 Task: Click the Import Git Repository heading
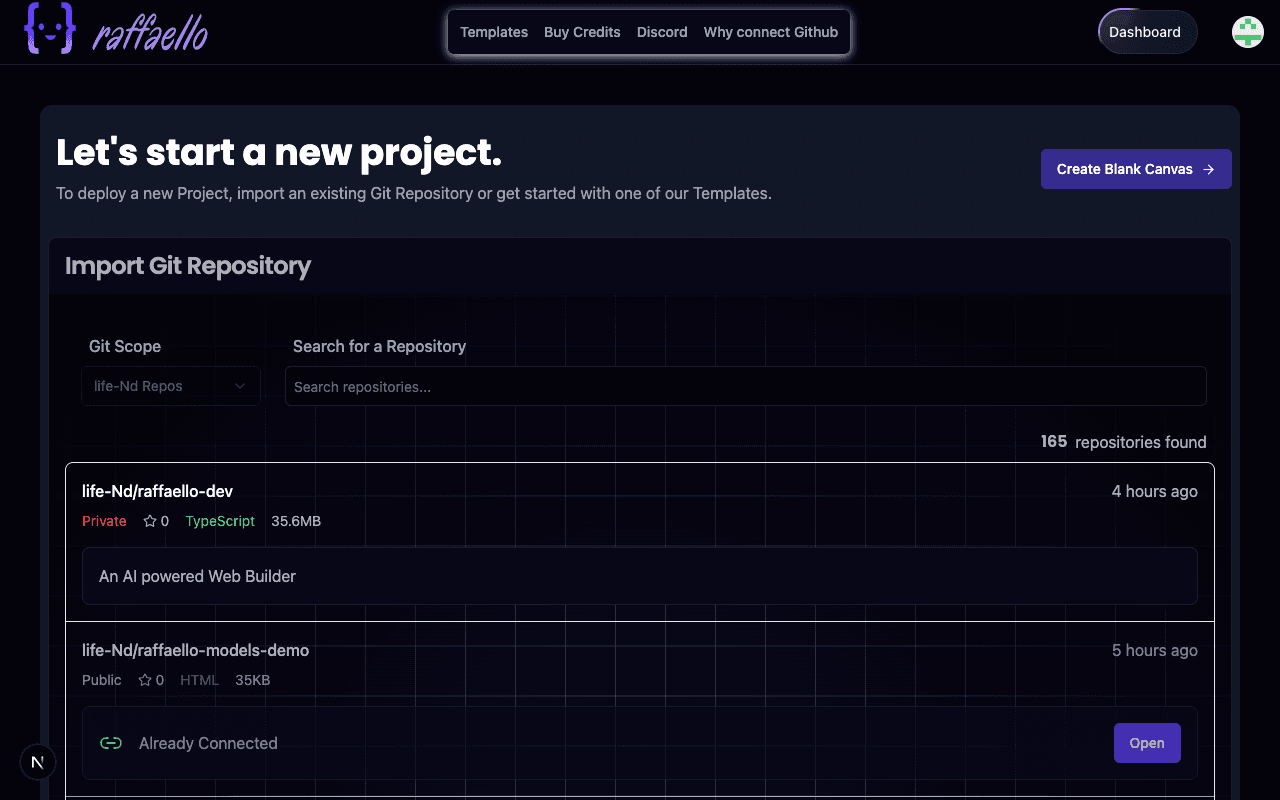click(188, 266)
